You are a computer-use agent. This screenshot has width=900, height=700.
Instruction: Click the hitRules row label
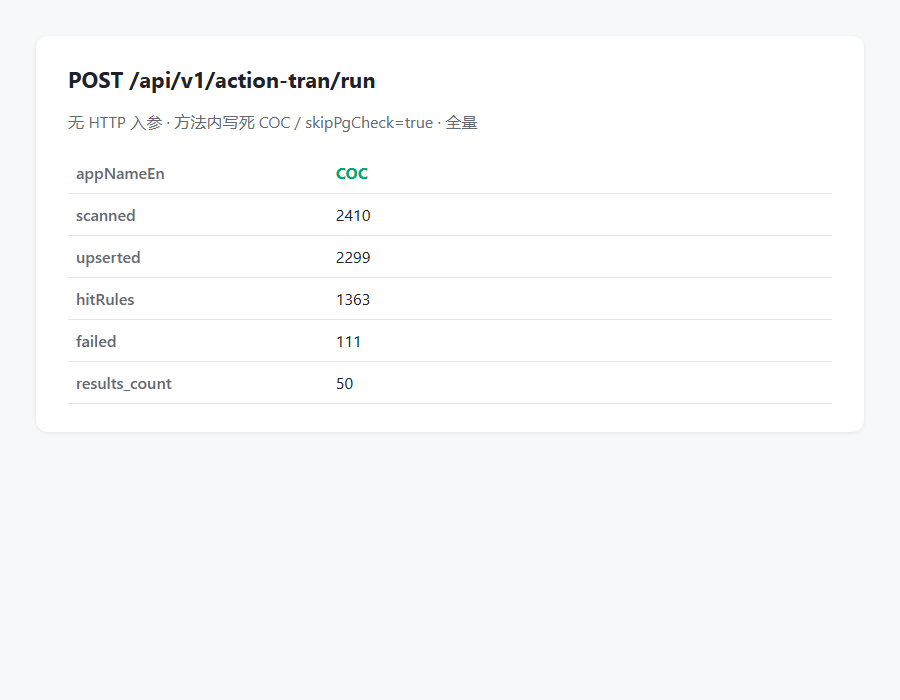[105, 300]
